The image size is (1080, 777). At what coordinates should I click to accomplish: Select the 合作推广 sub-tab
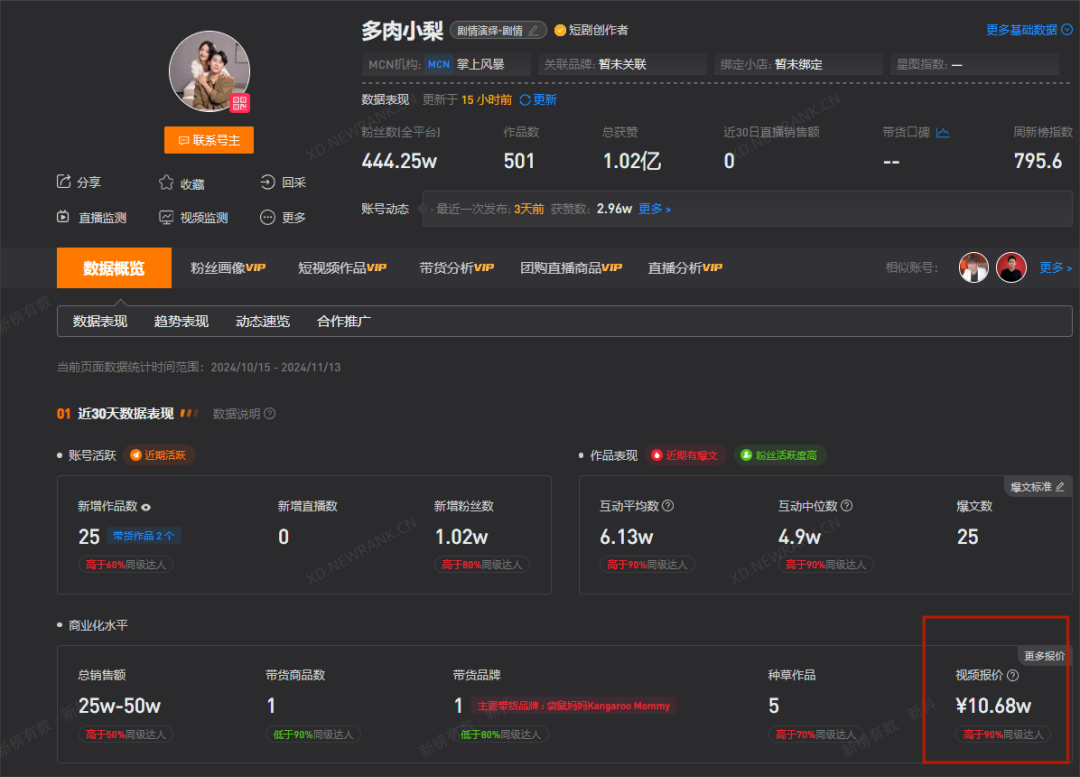(344, 321)
